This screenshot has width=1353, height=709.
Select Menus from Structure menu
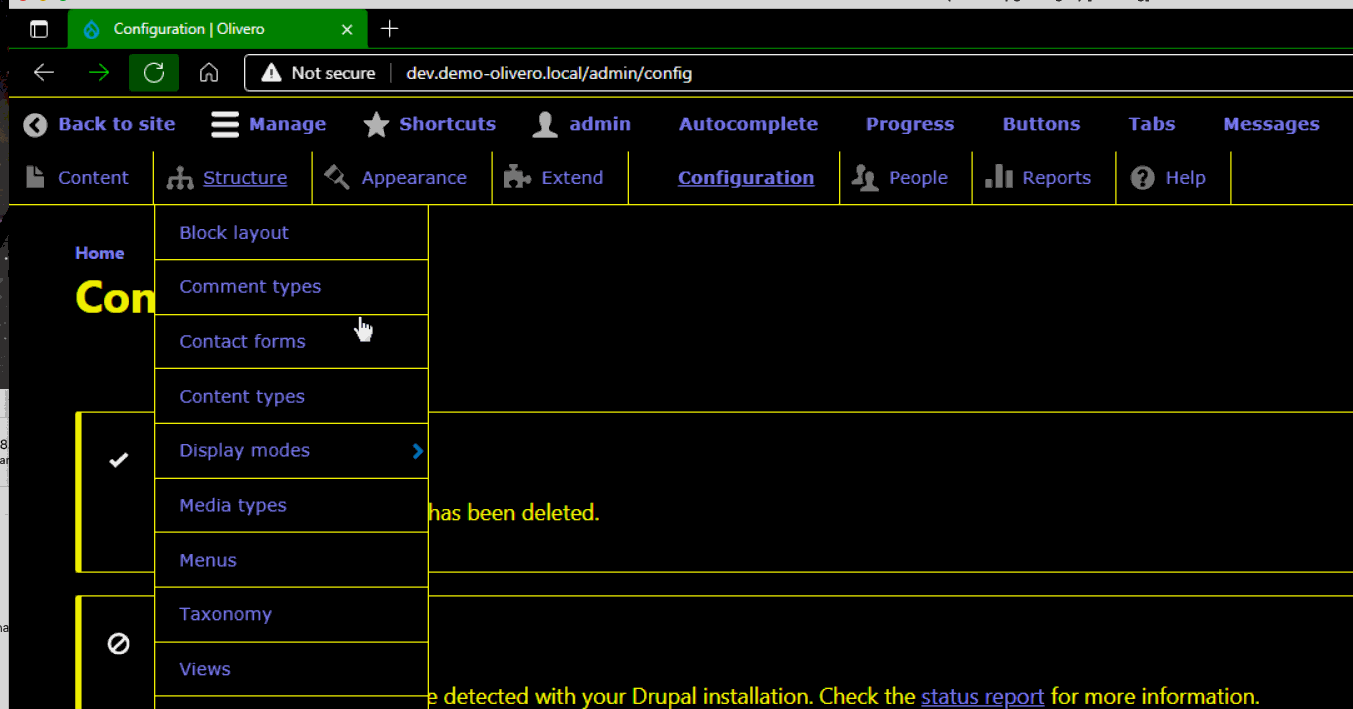pyautogui.click(x=291, y=560)
